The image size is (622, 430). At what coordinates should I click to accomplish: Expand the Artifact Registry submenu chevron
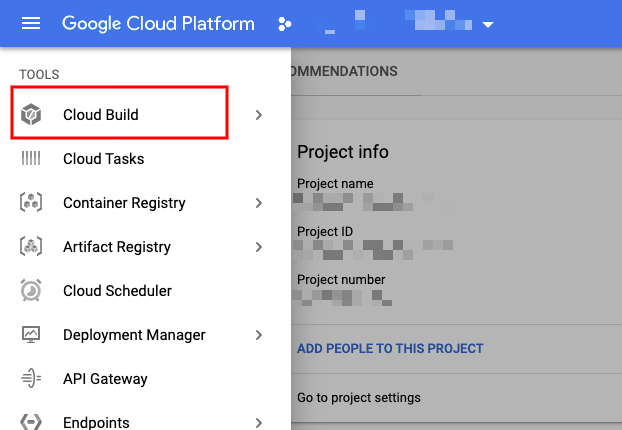pyautogui.click(x=259, y=247)
